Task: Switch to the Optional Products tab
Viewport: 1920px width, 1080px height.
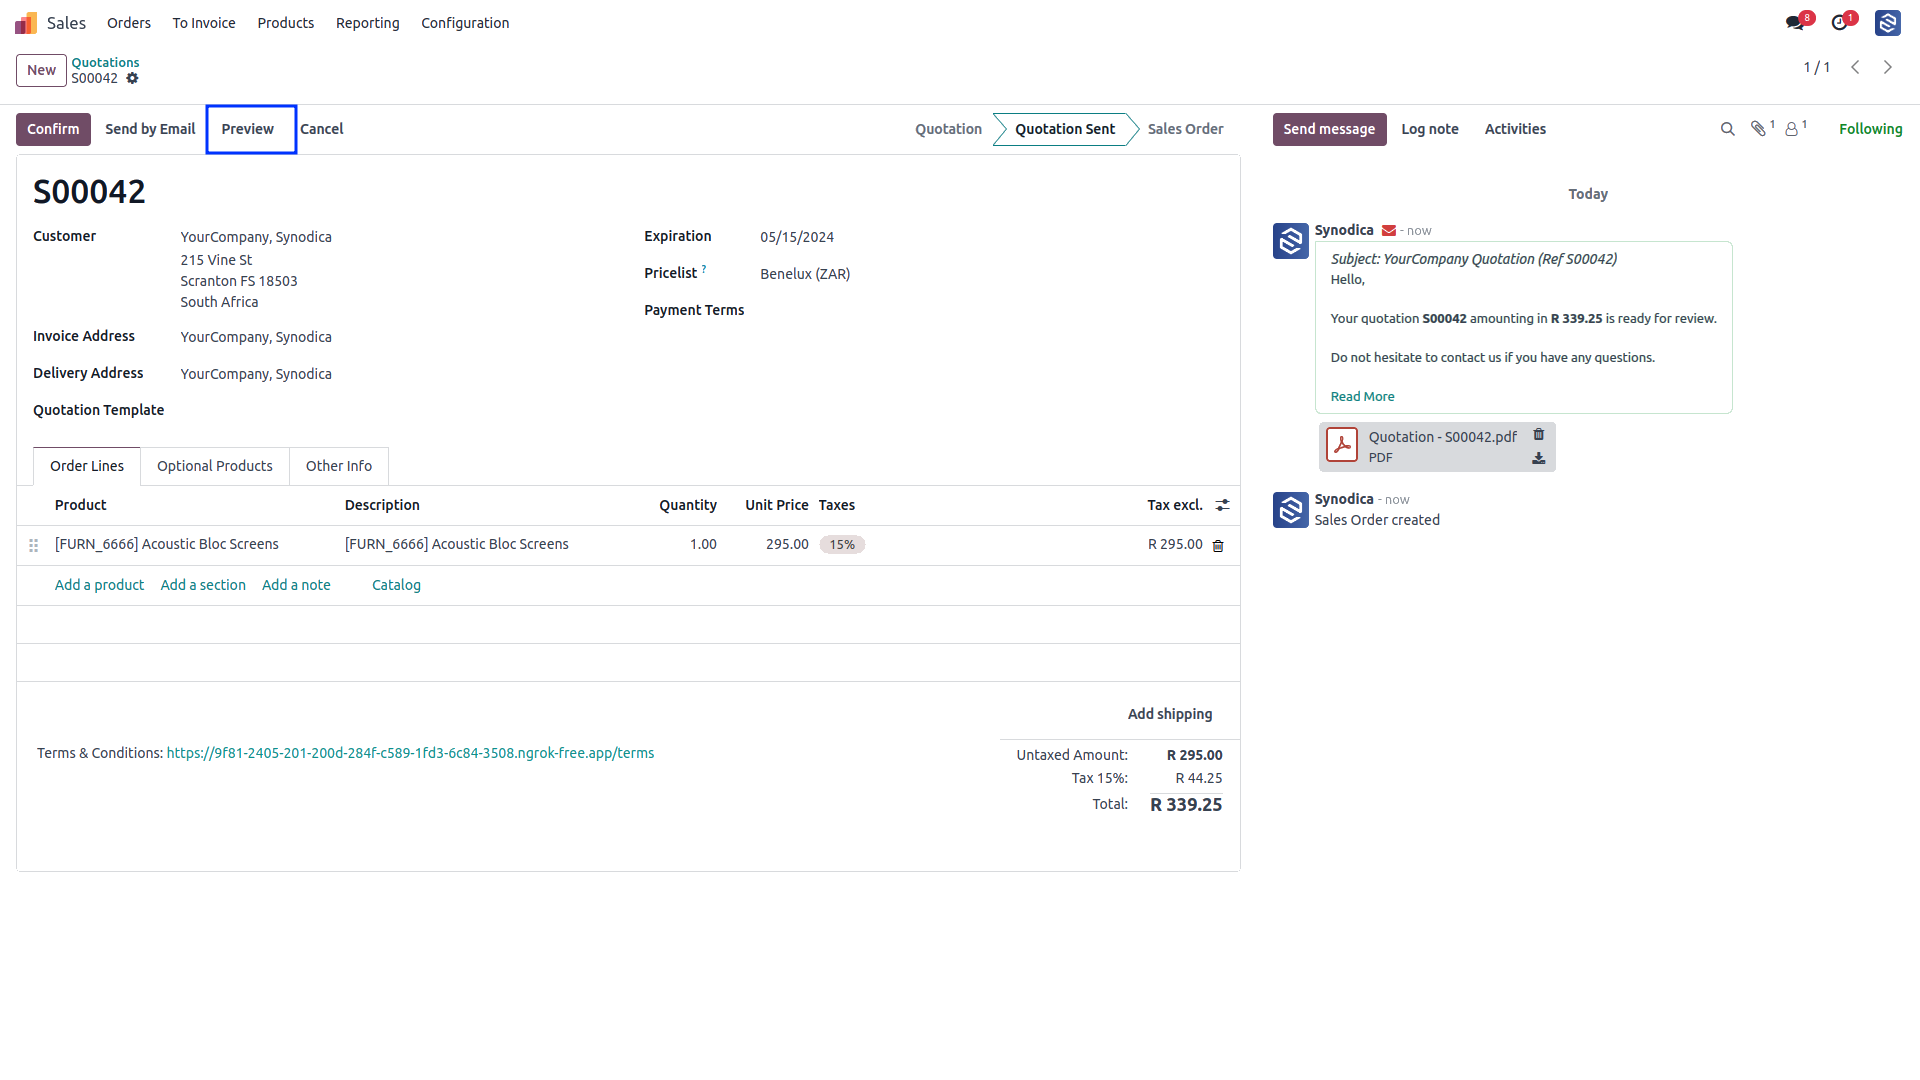Action: [x=215, y=466]
